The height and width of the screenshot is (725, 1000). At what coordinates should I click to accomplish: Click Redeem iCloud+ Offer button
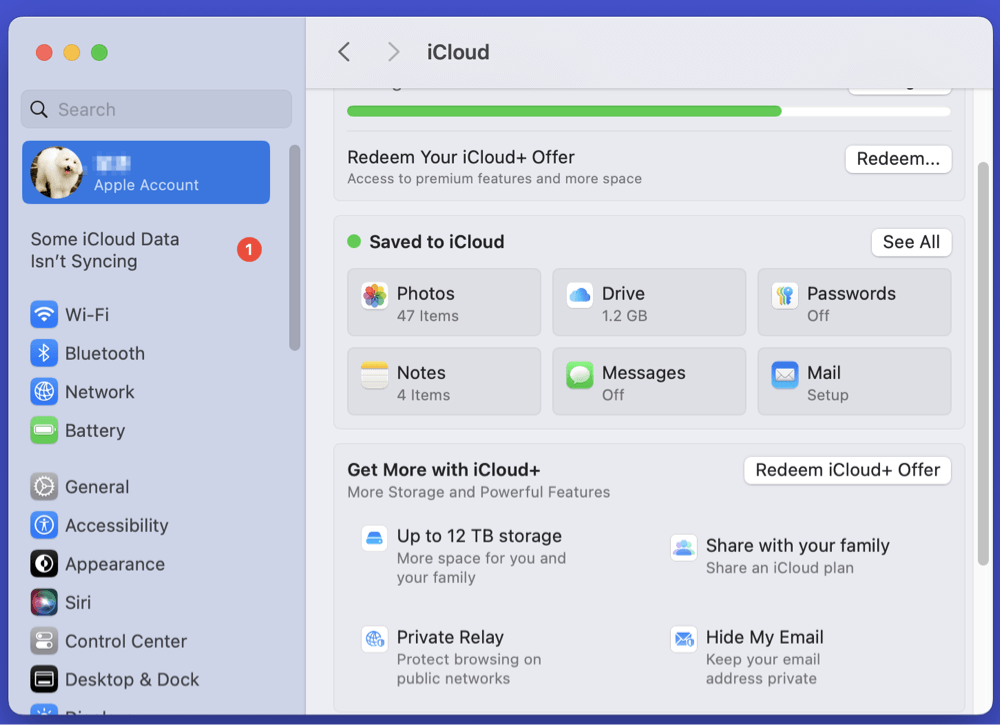pos(847,470)
